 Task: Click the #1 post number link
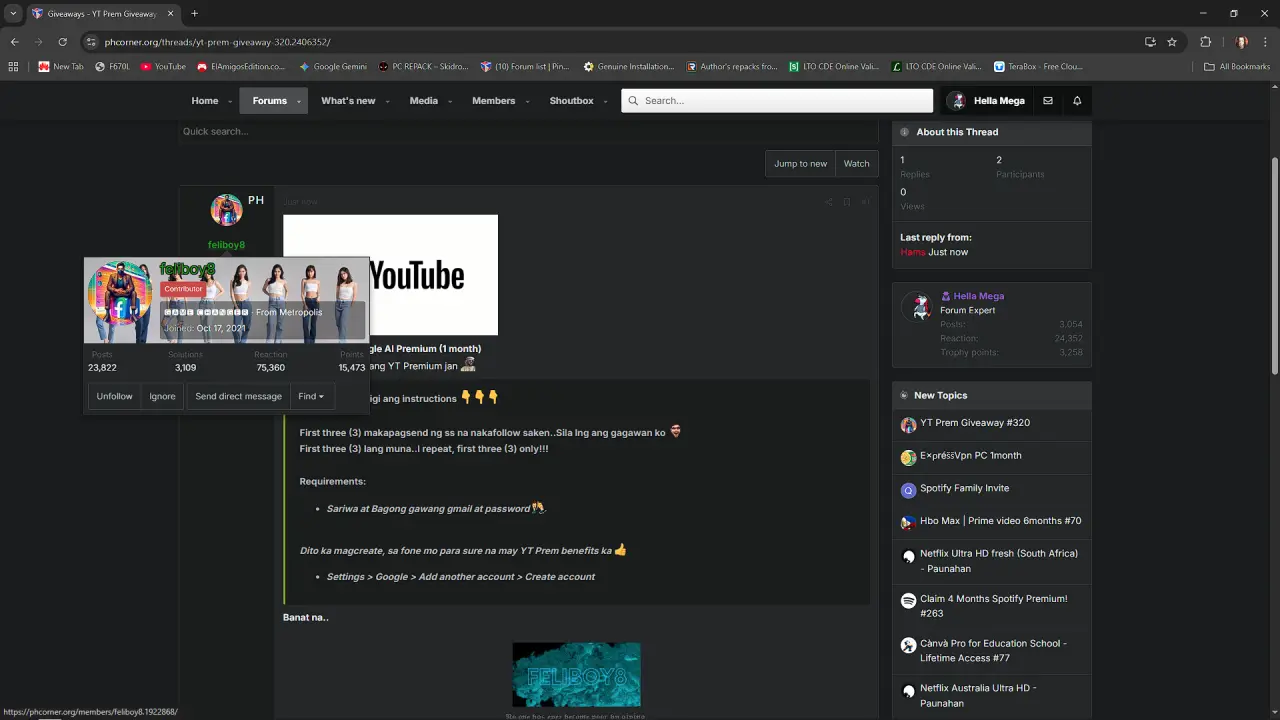866,202
